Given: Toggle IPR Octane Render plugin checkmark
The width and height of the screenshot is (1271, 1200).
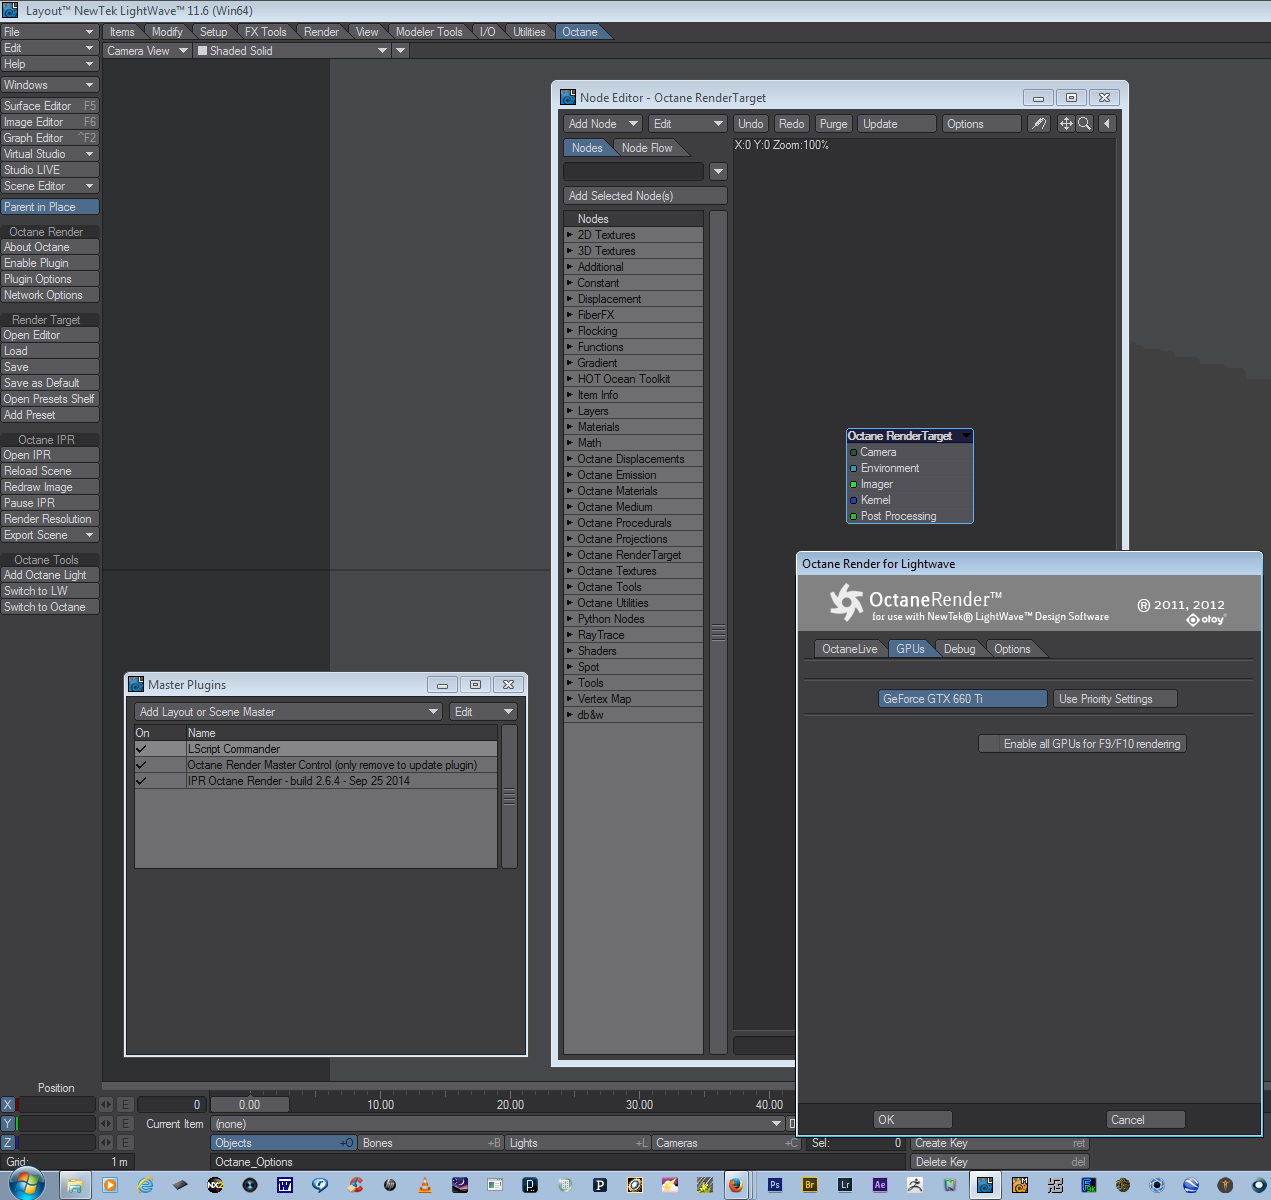Looking at the screenshot, I should pos(141,781).
